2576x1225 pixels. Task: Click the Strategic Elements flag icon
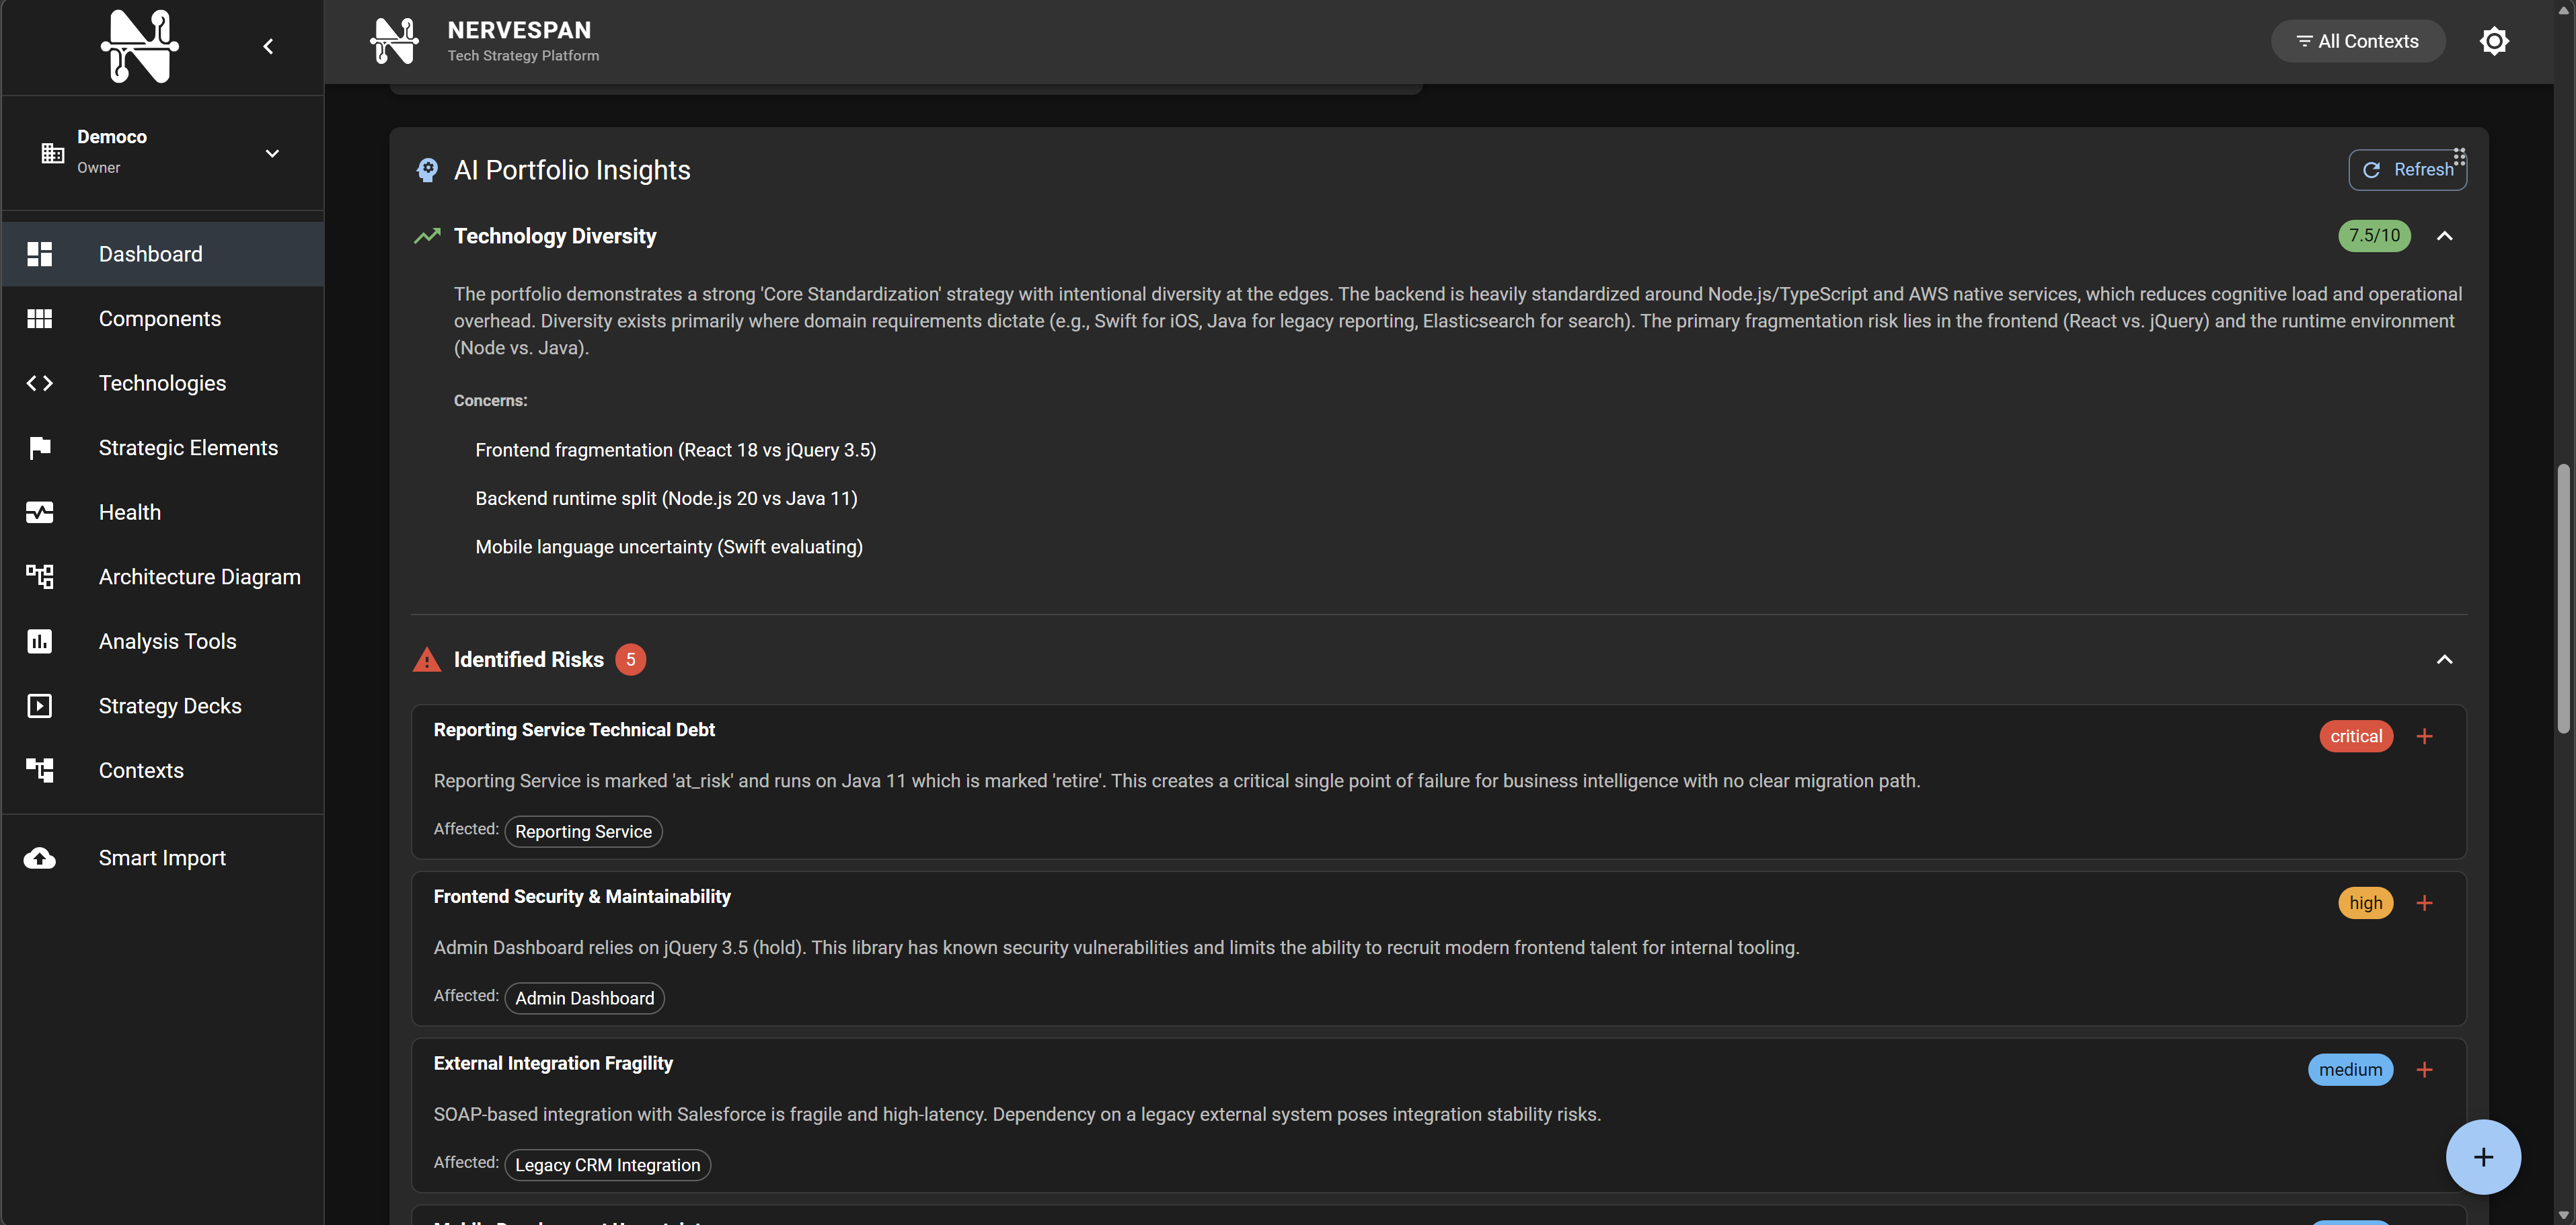click(x=40, y=448)
